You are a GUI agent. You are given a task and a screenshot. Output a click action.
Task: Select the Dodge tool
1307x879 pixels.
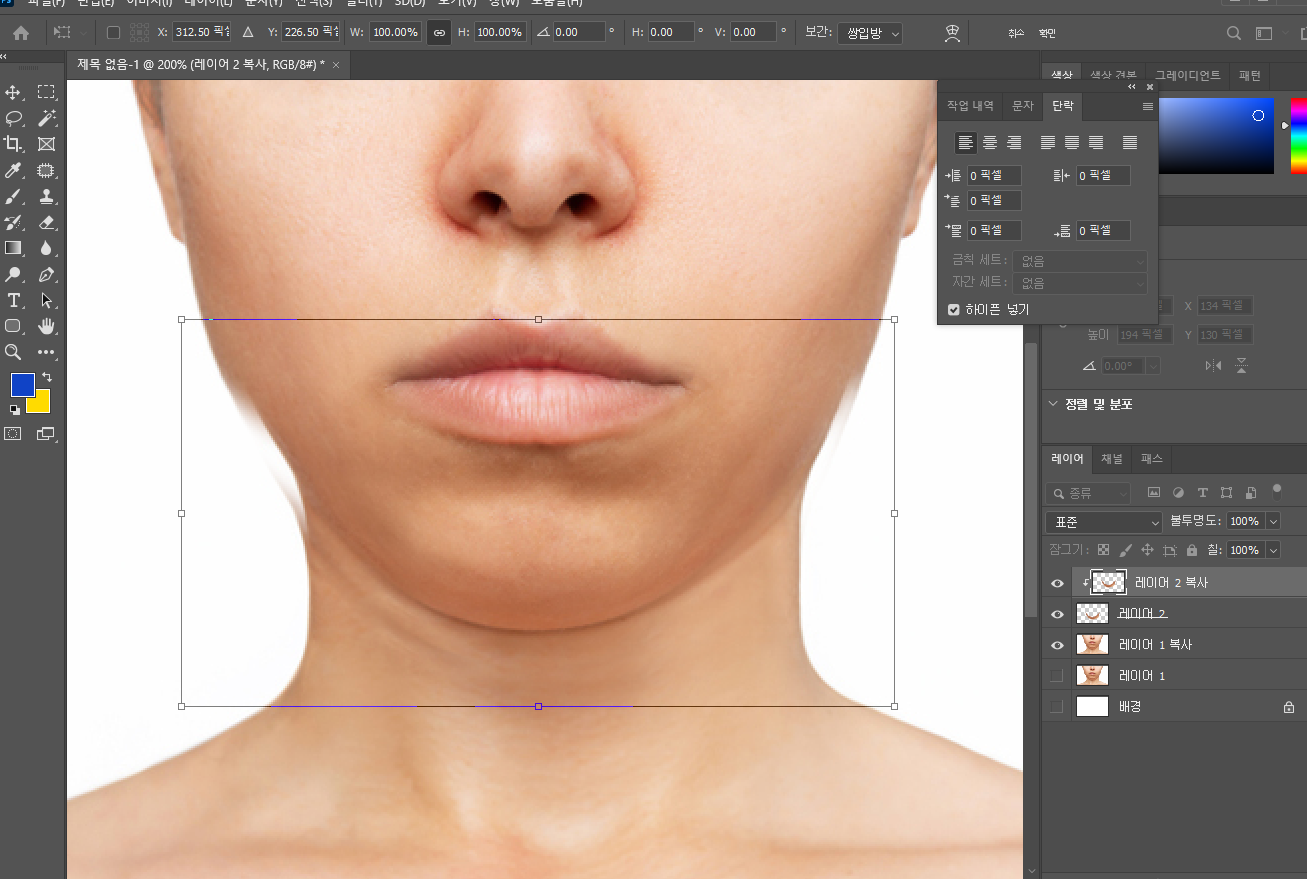[x=14, y=274]
